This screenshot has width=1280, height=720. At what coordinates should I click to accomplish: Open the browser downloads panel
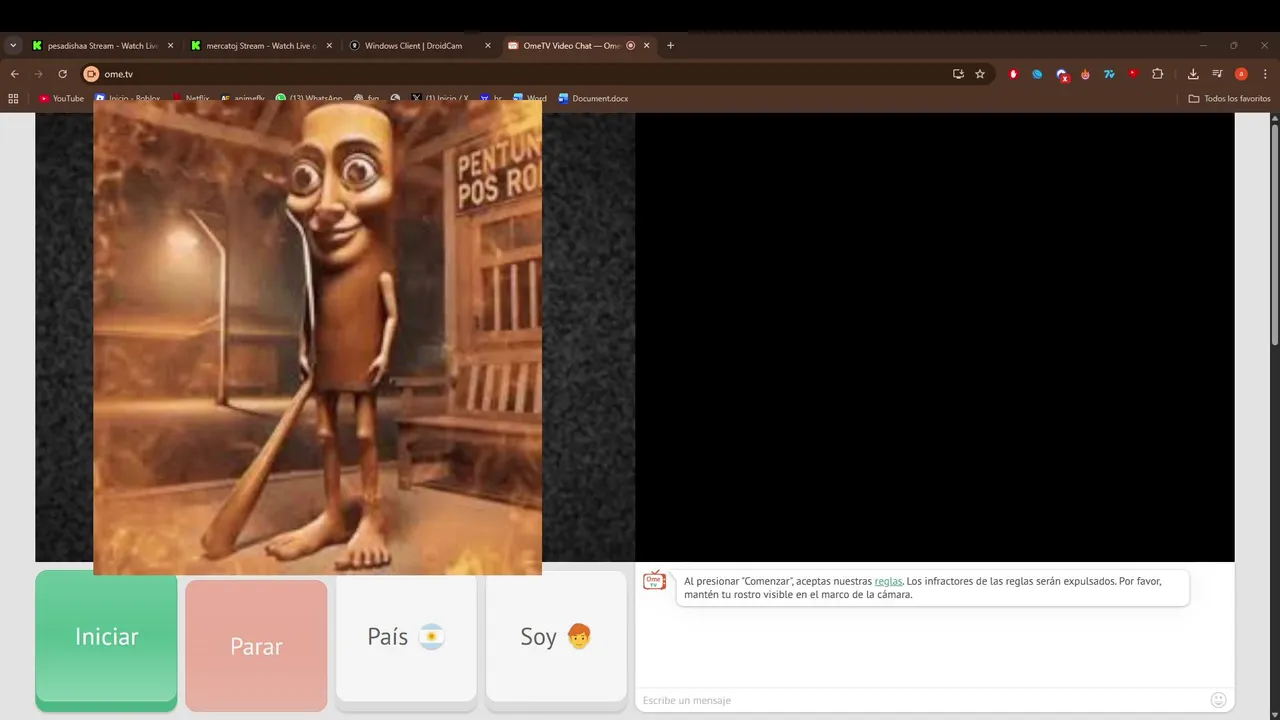[1193, 74]
